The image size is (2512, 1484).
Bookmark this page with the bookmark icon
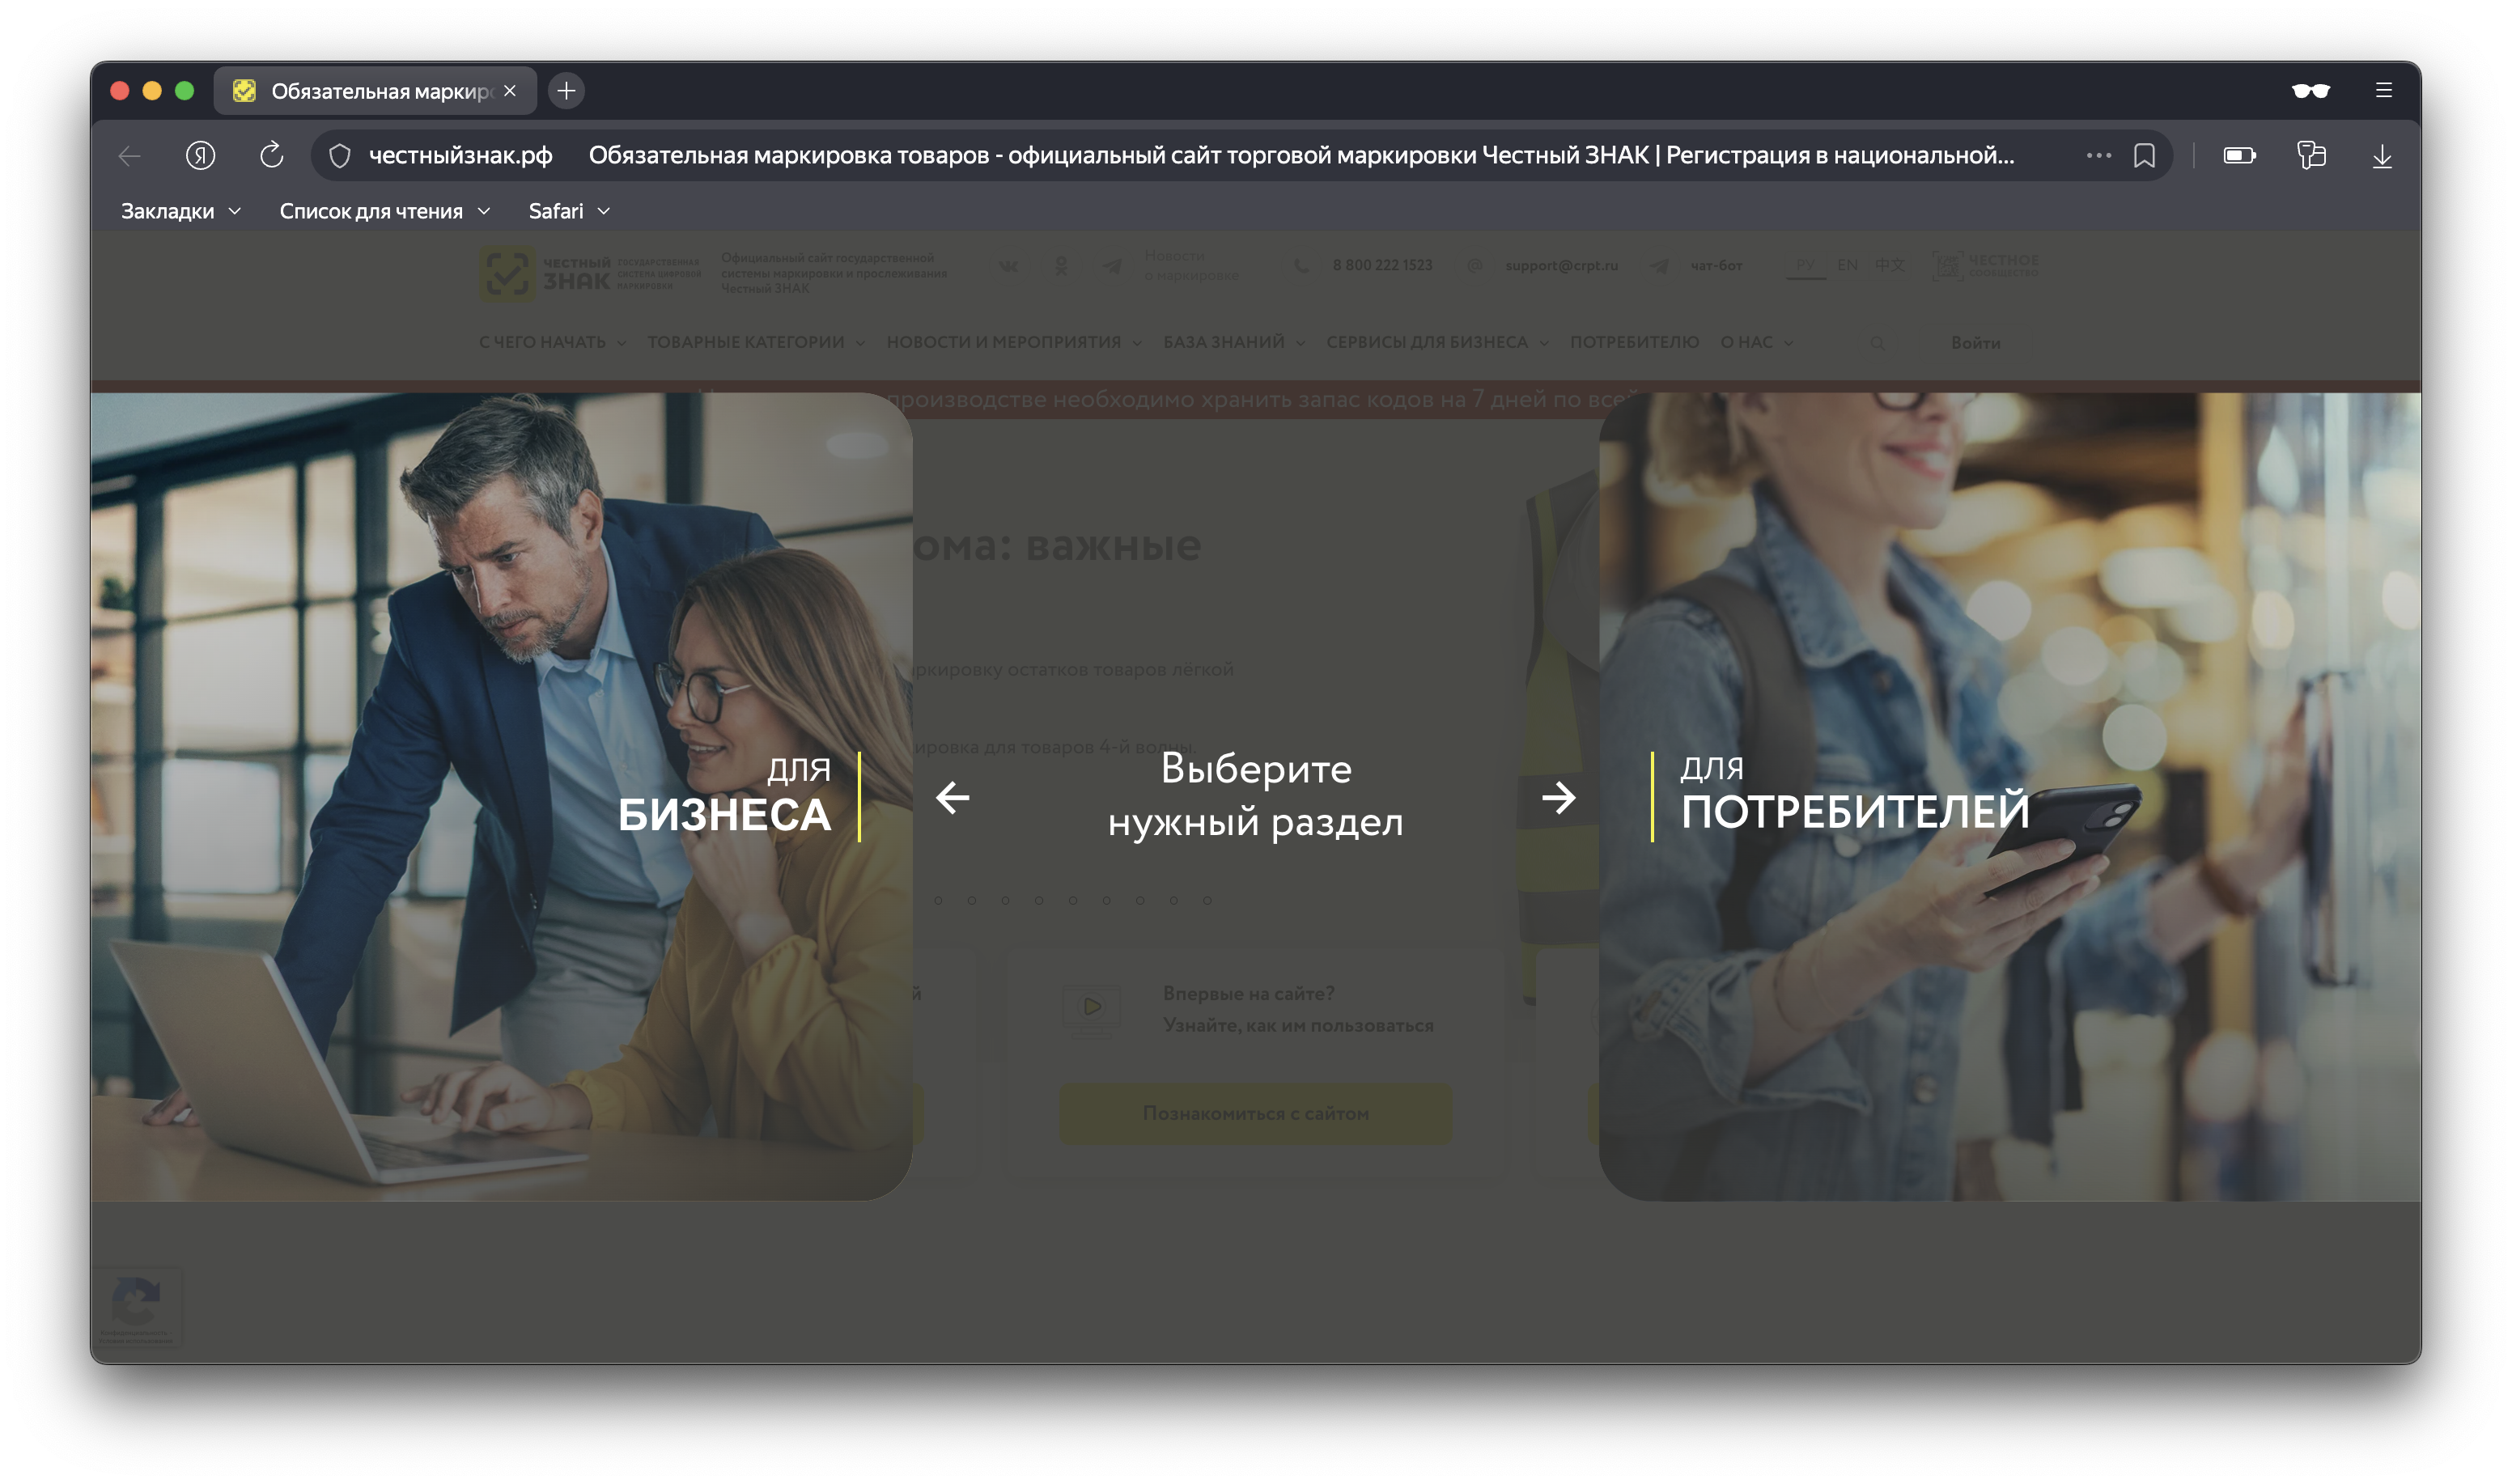click(2144, 156)
